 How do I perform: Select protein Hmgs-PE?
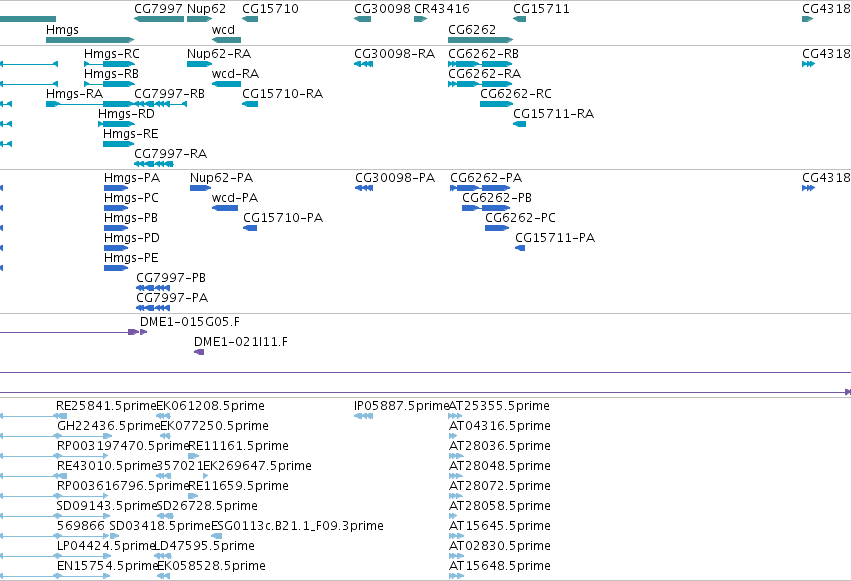(x=131, y=258)
